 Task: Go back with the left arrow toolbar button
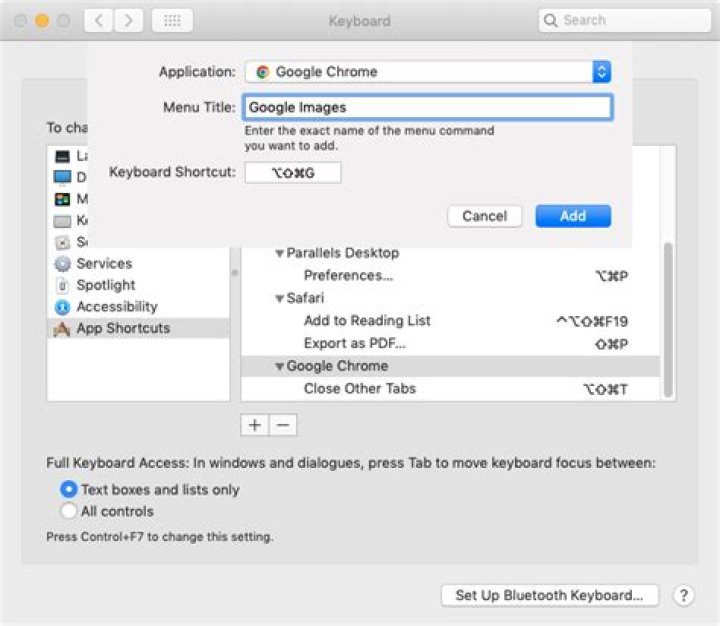[98, 21]
